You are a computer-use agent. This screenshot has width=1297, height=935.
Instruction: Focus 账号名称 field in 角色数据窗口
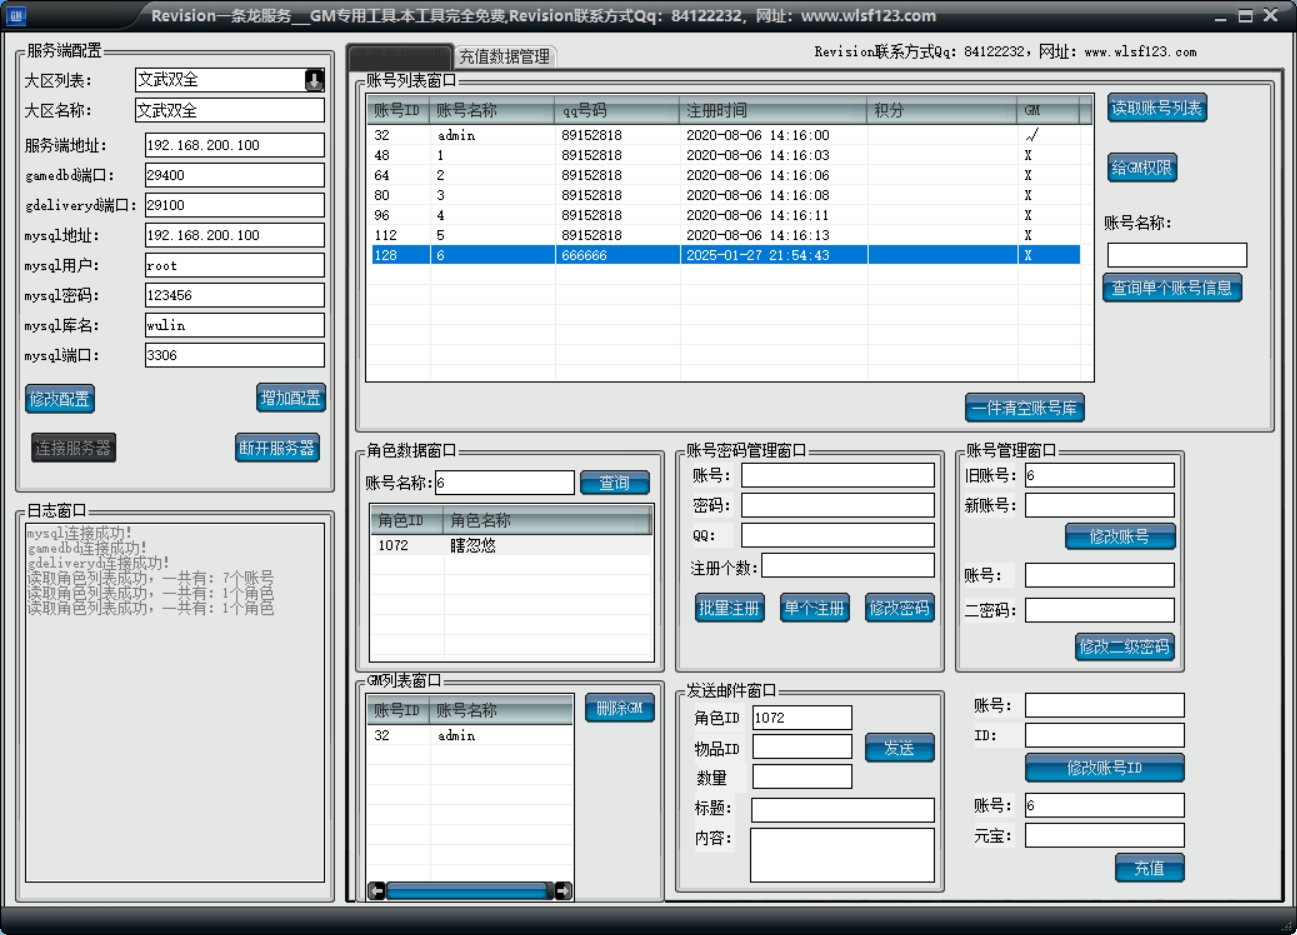505,483
